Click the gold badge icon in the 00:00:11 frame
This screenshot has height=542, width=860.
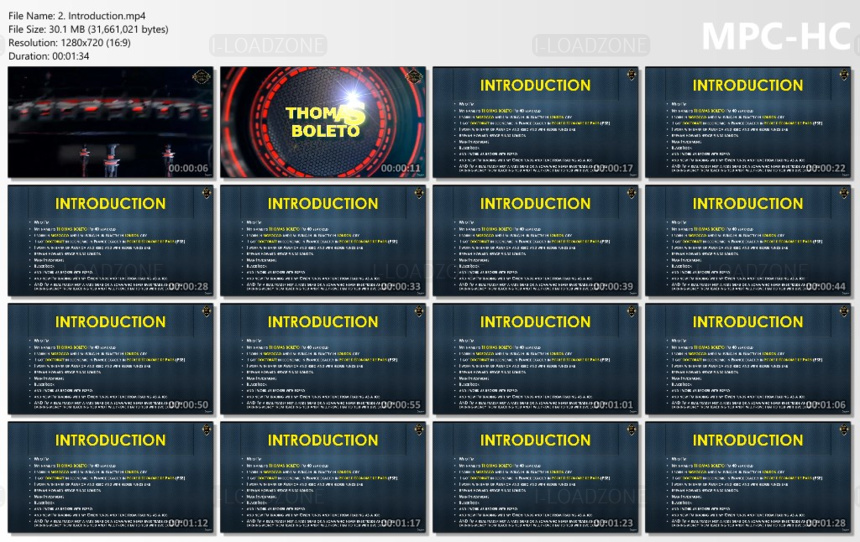pos(414,77)
